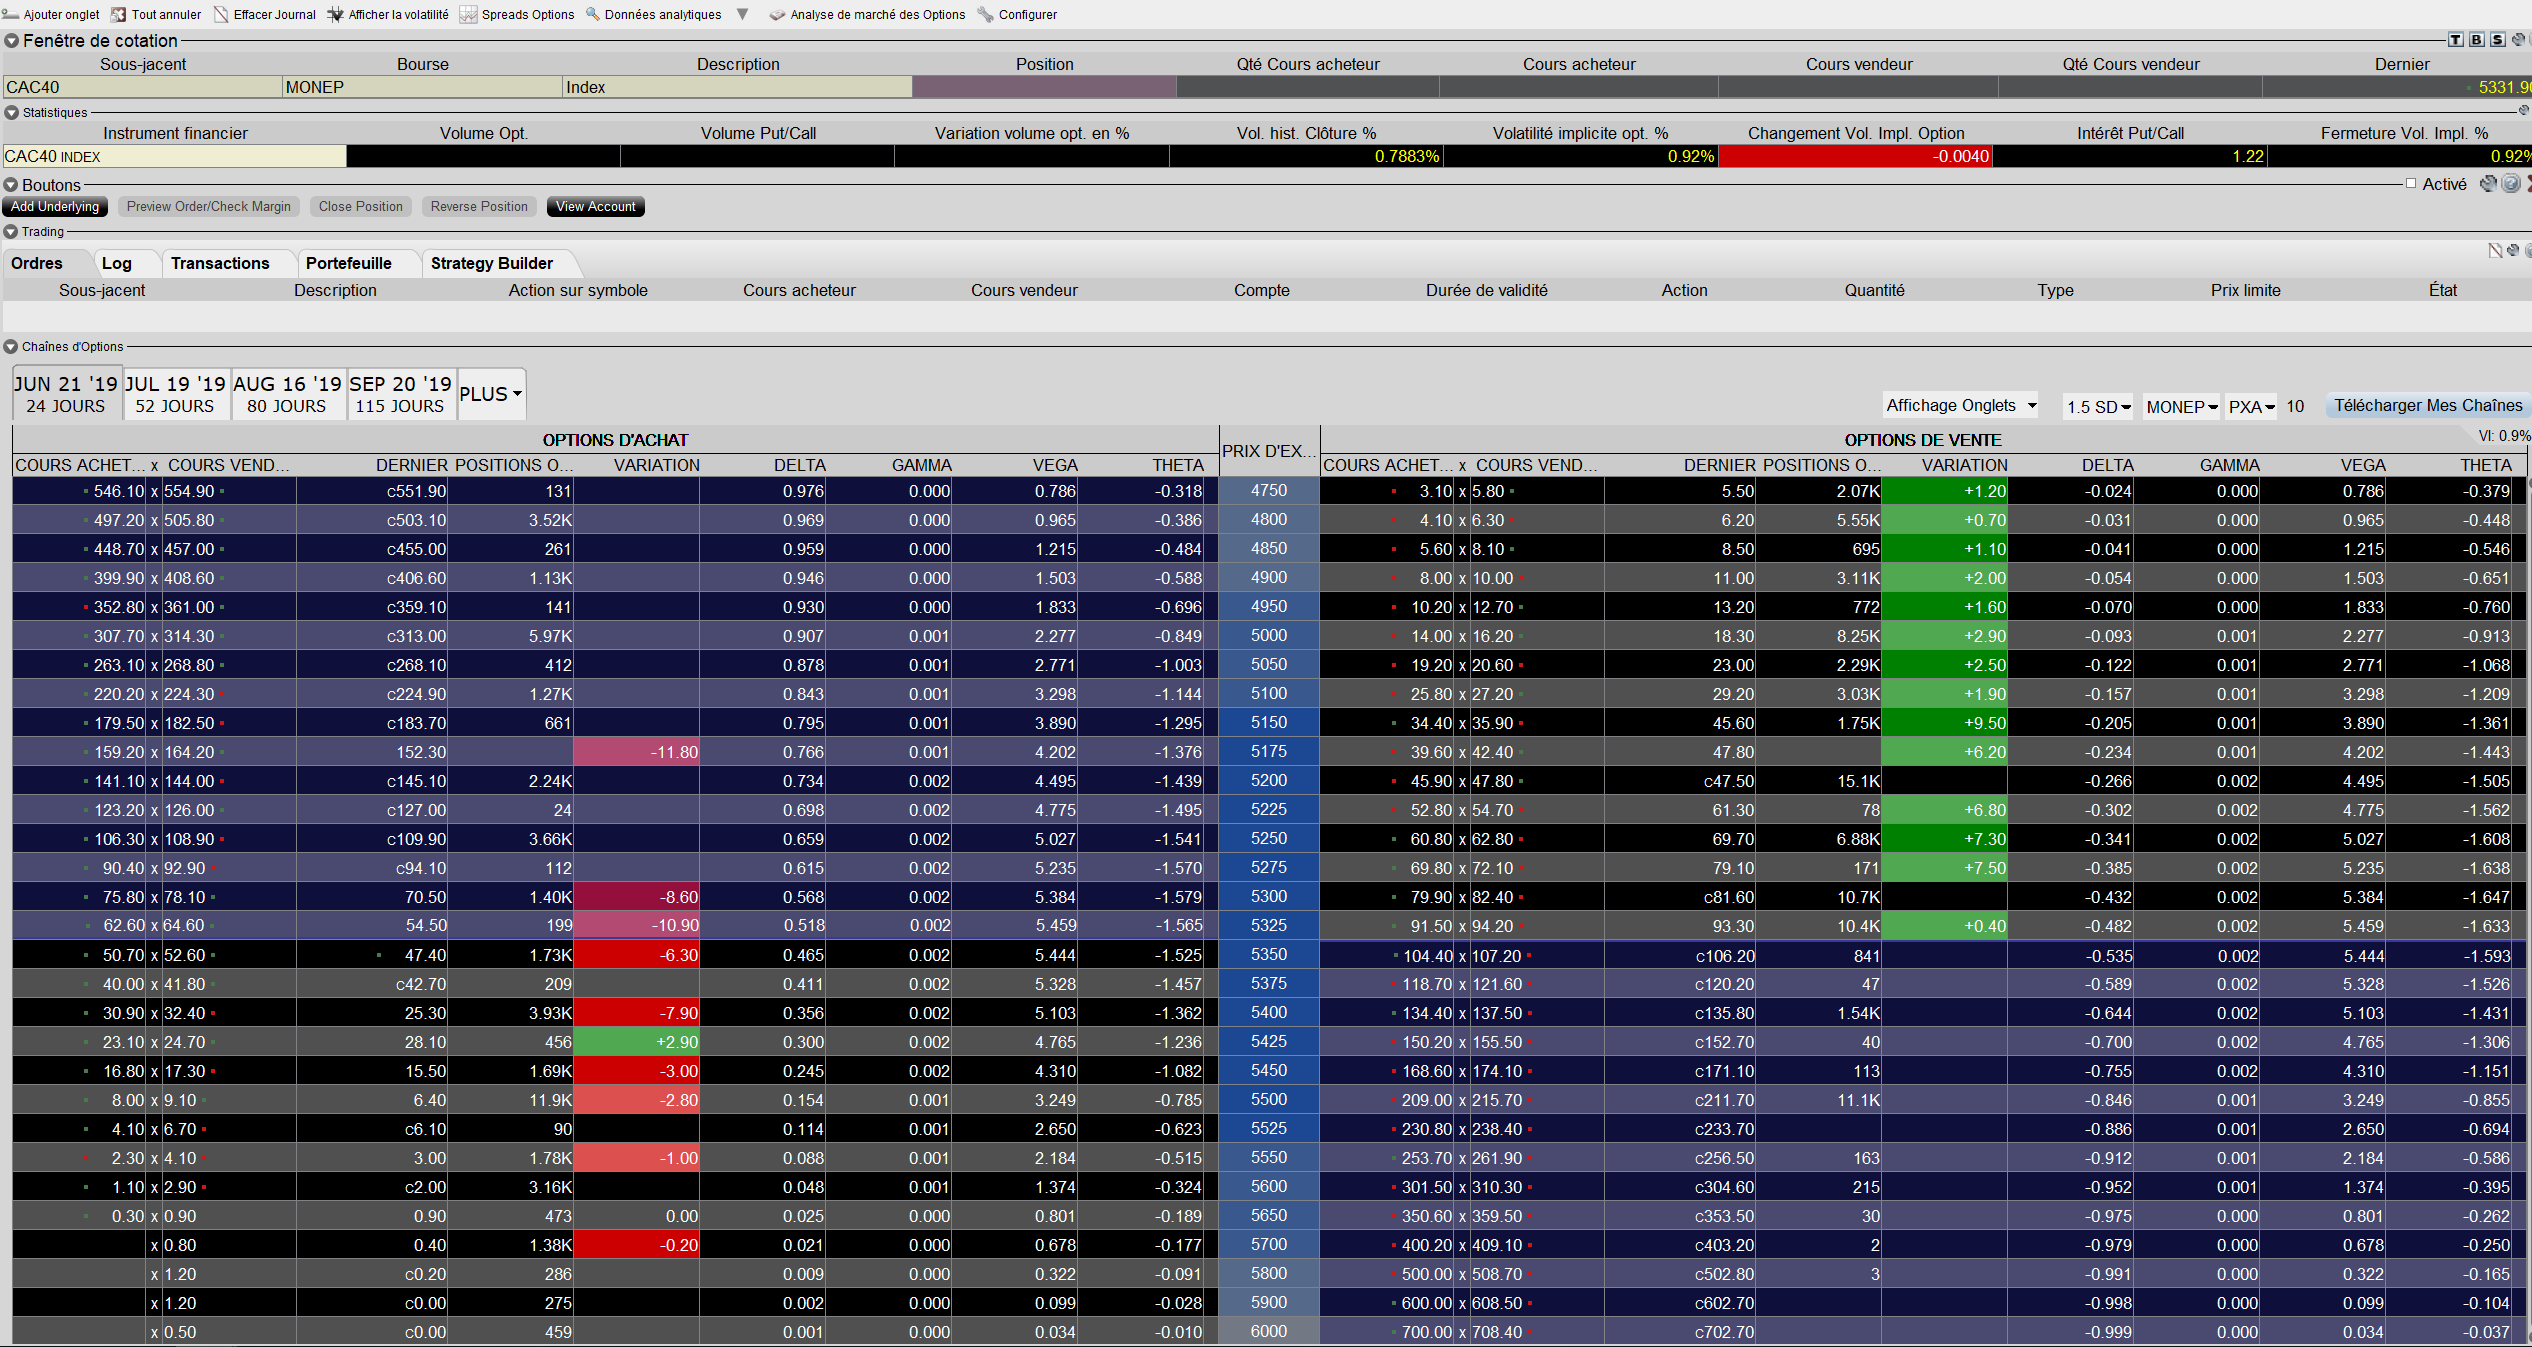The width and height of the screenshot is (2532, 1347).
Task: Click the help icon in Boutons panel
Action: (x=2510, y=183)
